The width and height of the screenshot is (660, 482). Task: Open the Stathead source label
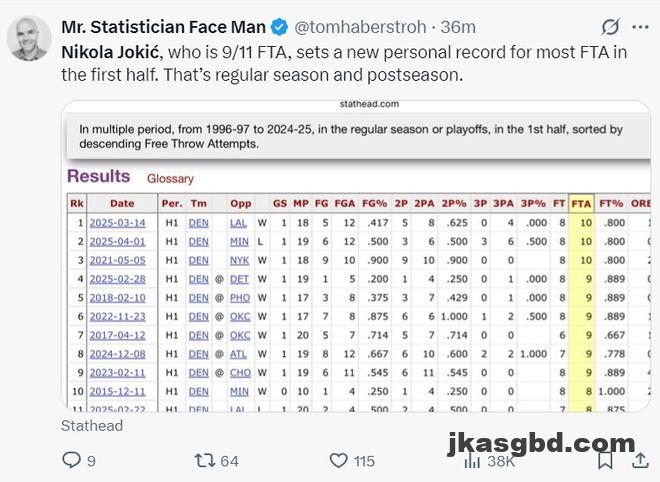[x=92, y=426]
